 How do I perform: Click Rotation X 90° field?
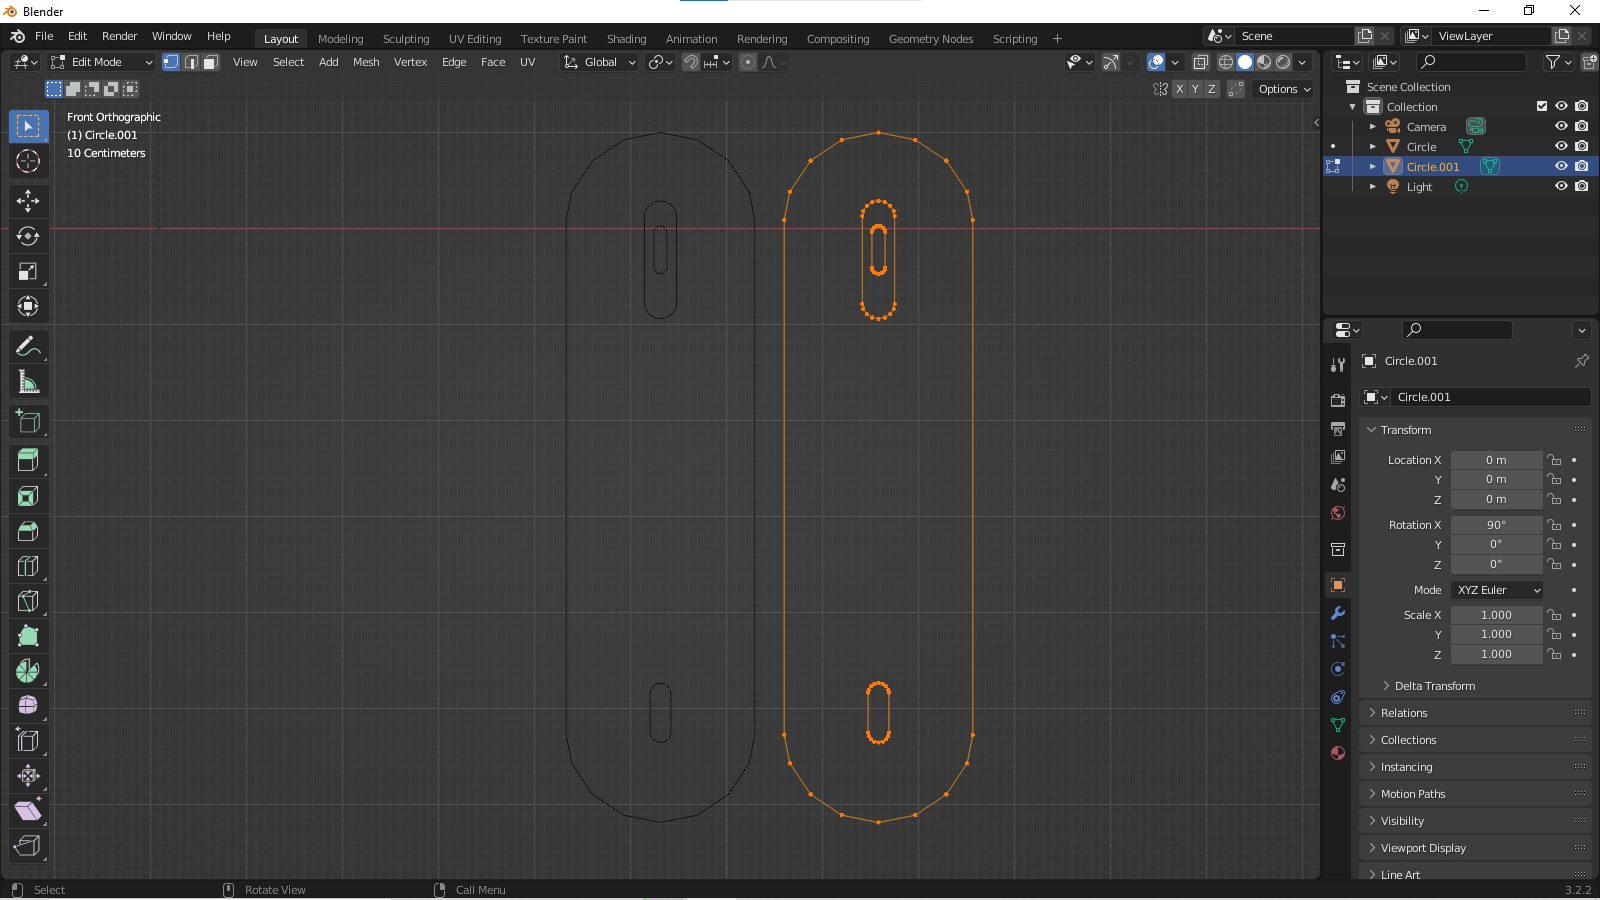(x=1496, y=525)
